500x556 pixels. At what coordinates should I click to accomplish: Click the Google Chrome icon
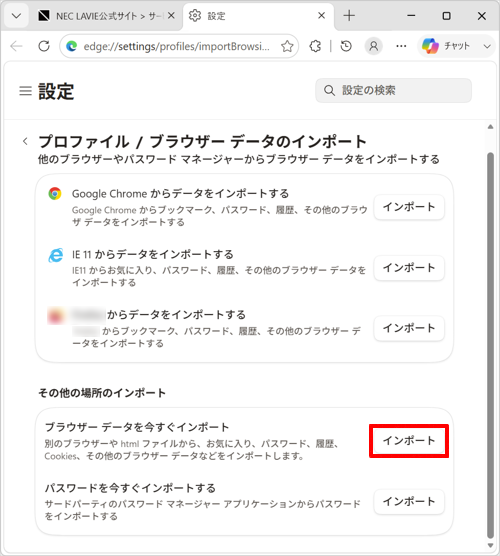pyautogui.click(x=55, y=194)
